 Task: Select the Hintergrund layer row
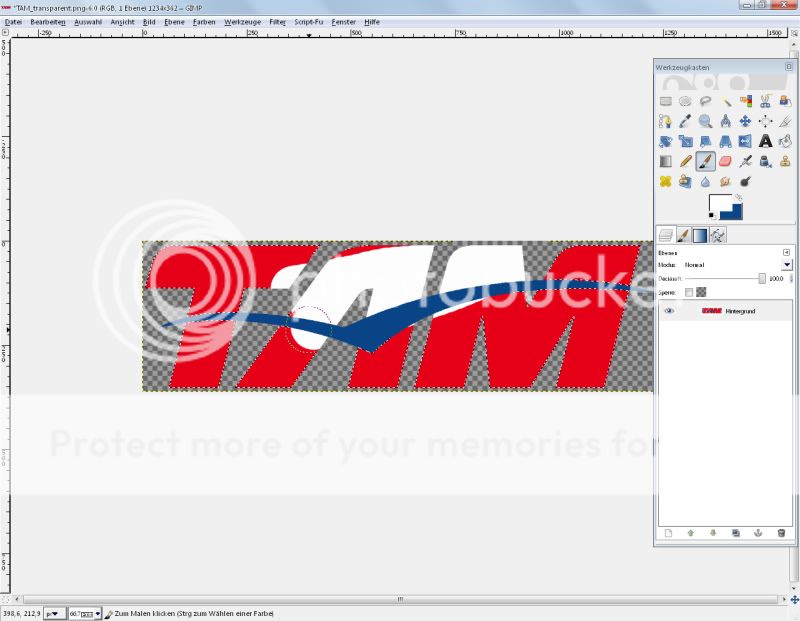[x=740, y=312]
